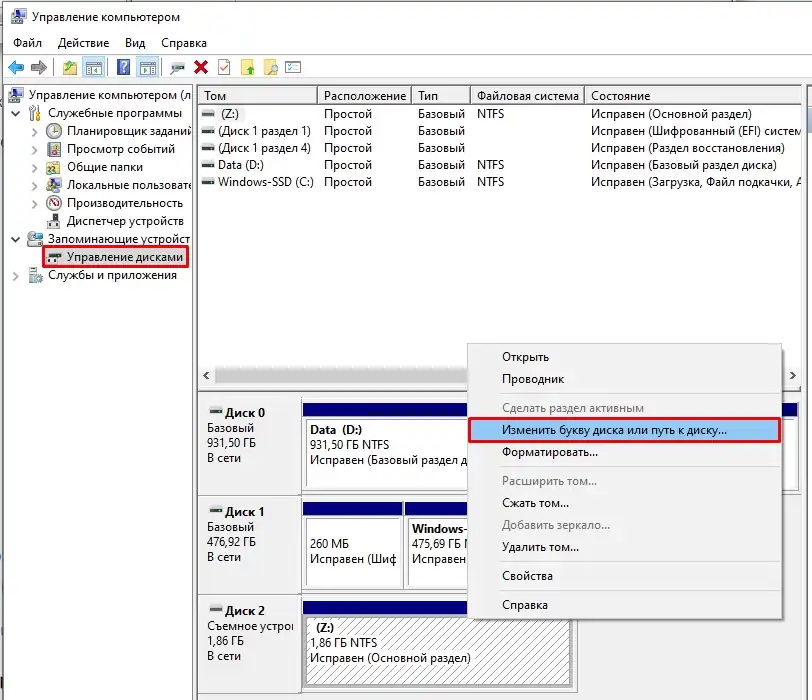Click the checklist settings icon in toolbar
Screen dimensions: 812x700
pos(293,68)
